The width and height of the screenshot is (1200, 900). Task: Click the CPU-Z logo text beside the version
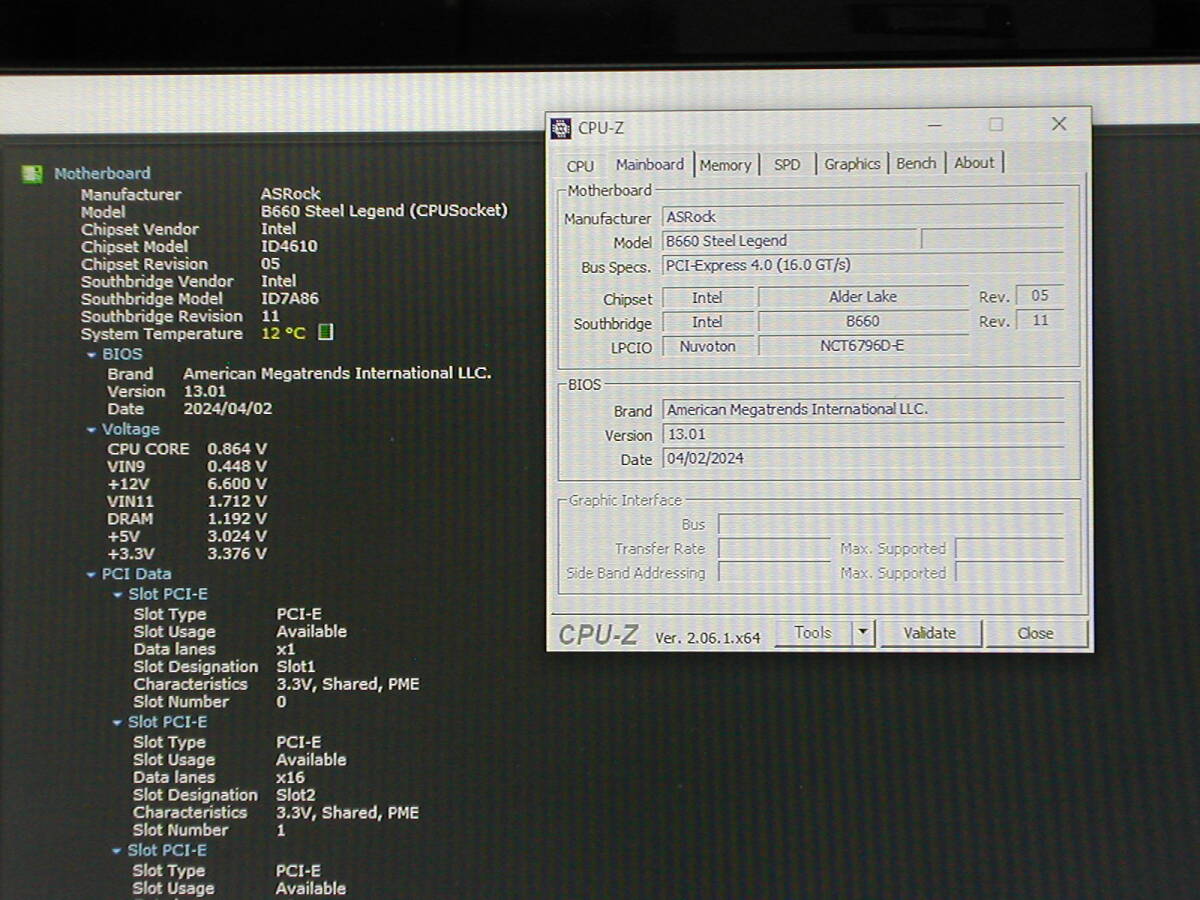(x=598, y=635)
